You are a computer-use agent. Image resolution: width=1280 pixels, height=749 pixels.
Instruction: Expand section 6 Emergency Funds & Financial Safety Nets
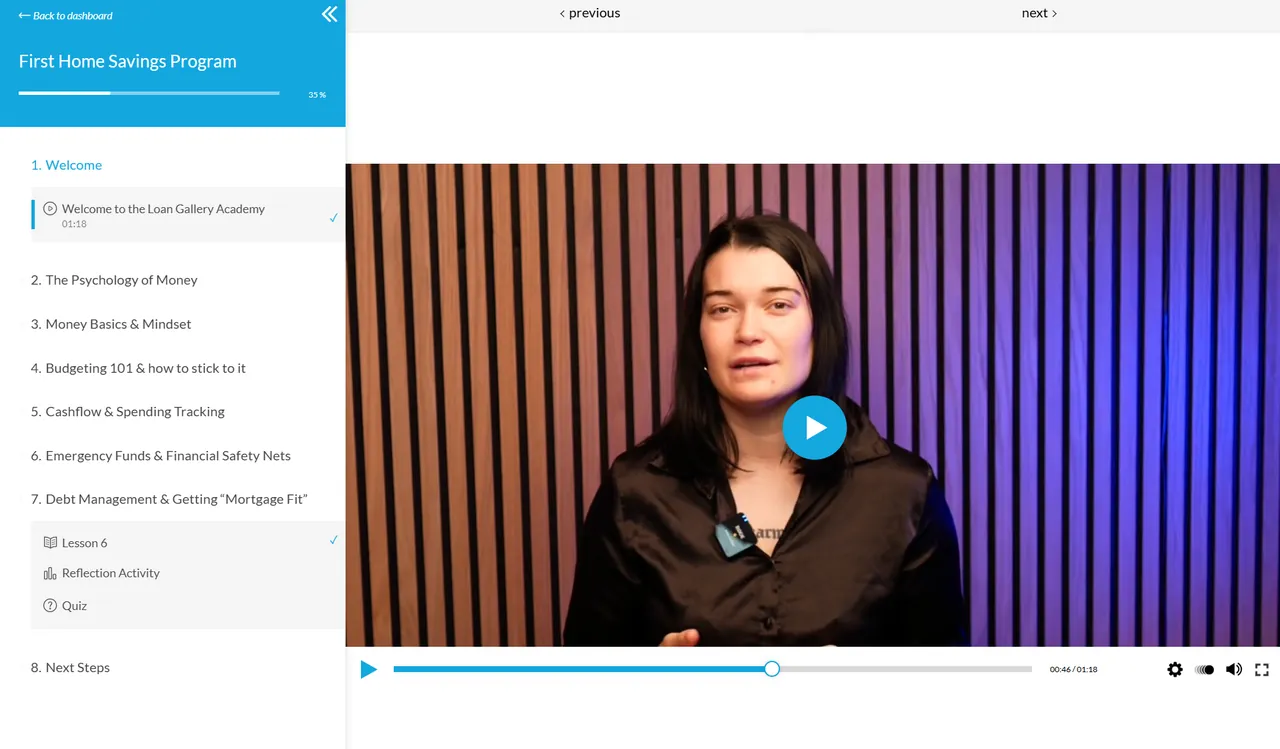pos(161,455)
